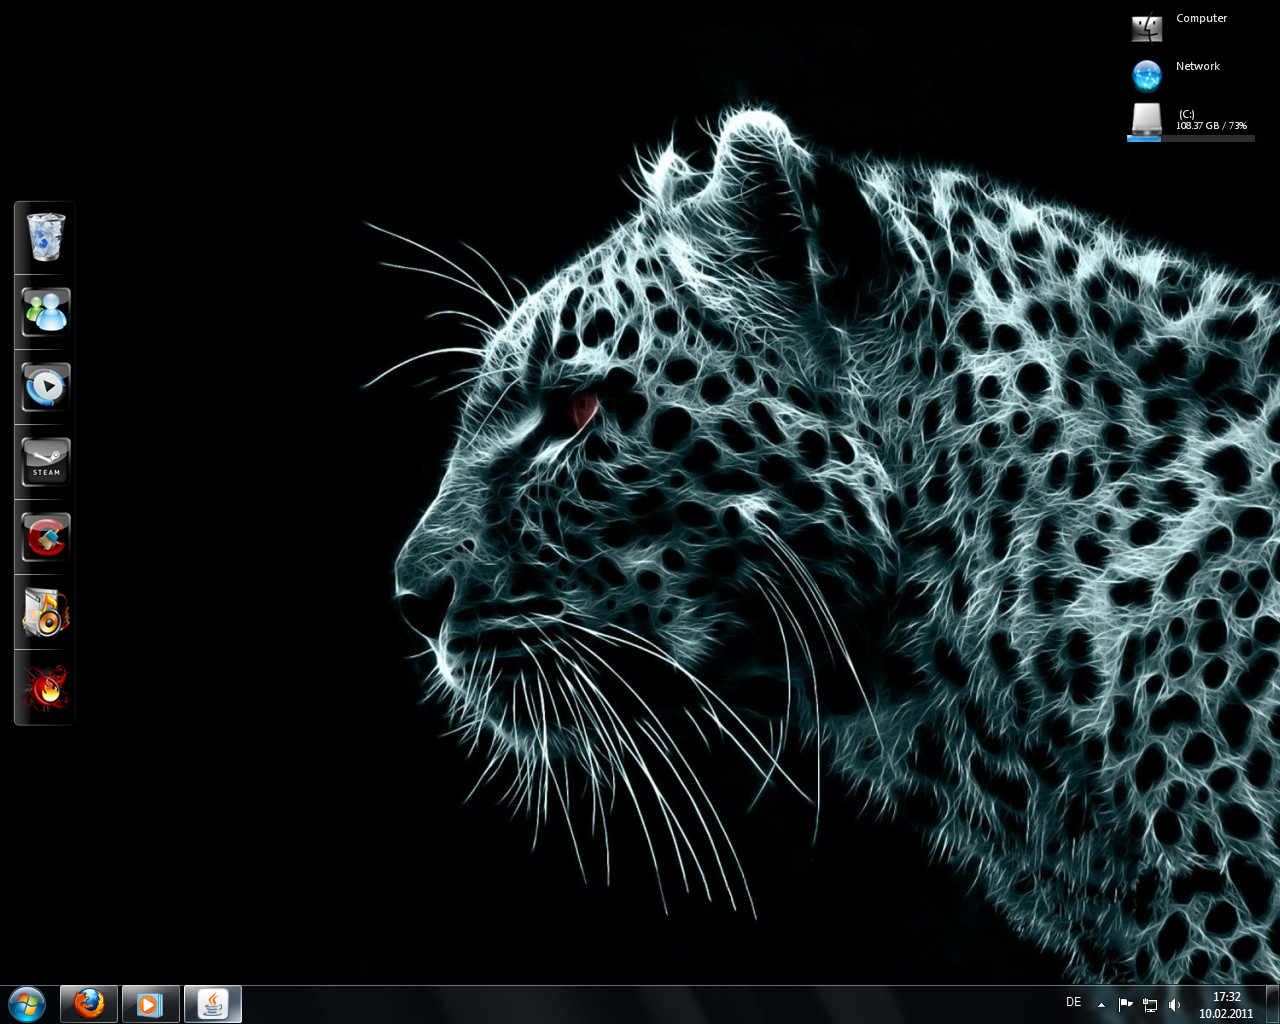Image resolution: width=1280 pixels, height=1024 pixels.
Task: Launch Steam from the sidebar dock
Action: (x=45, y=462)
